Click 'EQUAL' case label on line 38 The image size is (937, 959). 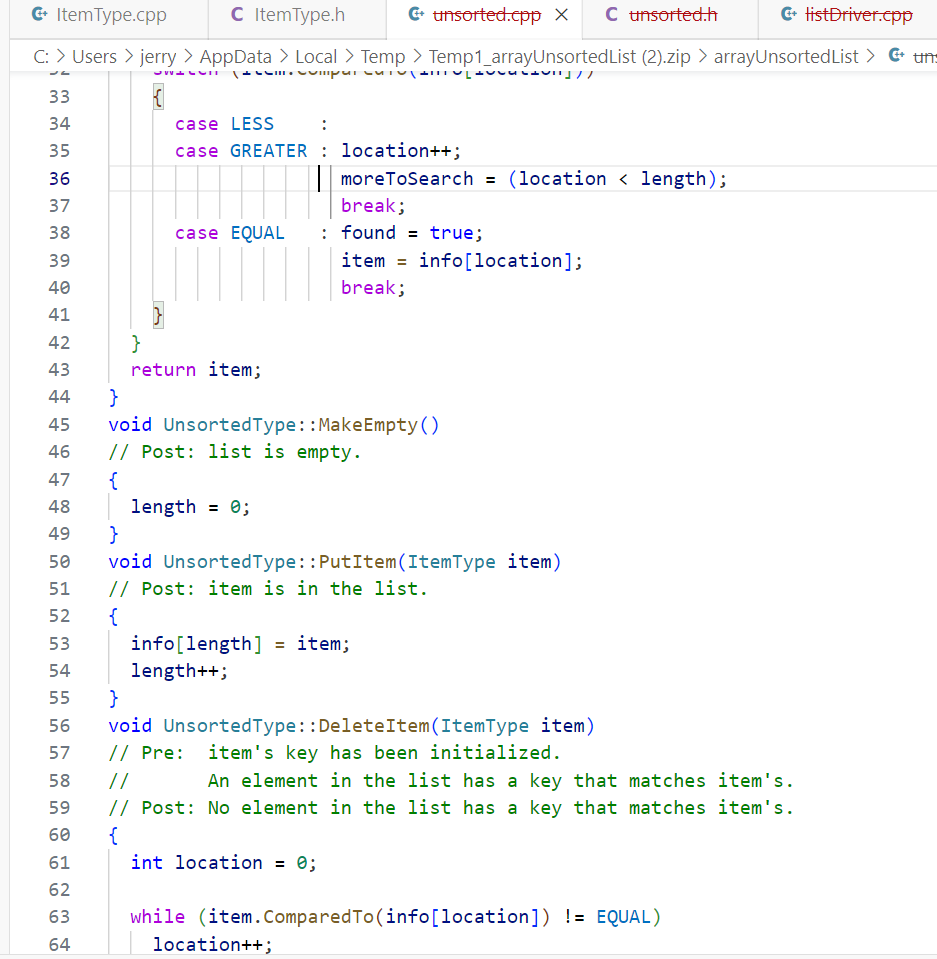point(257,233)
